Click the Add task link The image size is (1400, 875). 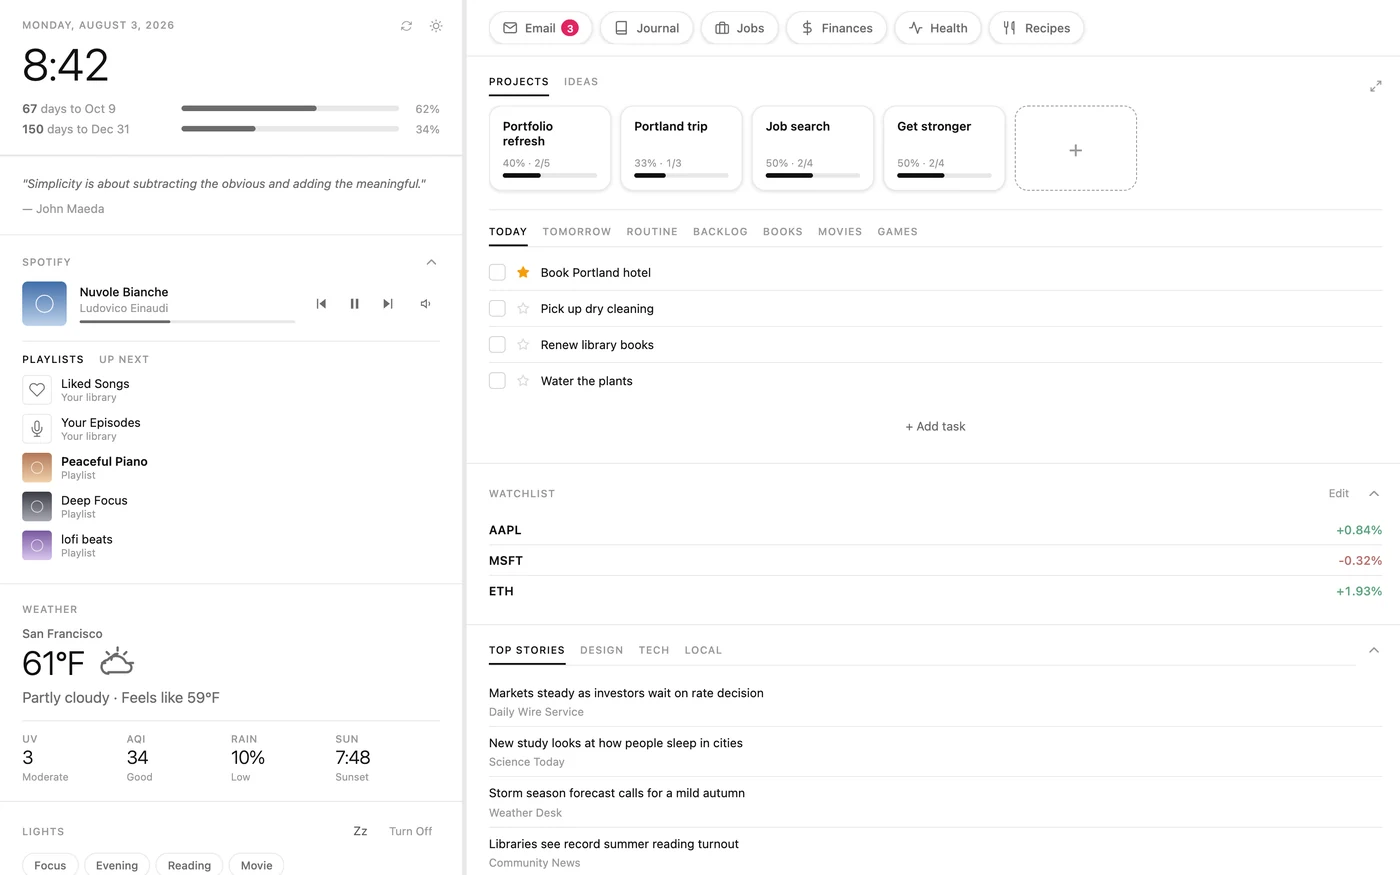tap(935, 427)
